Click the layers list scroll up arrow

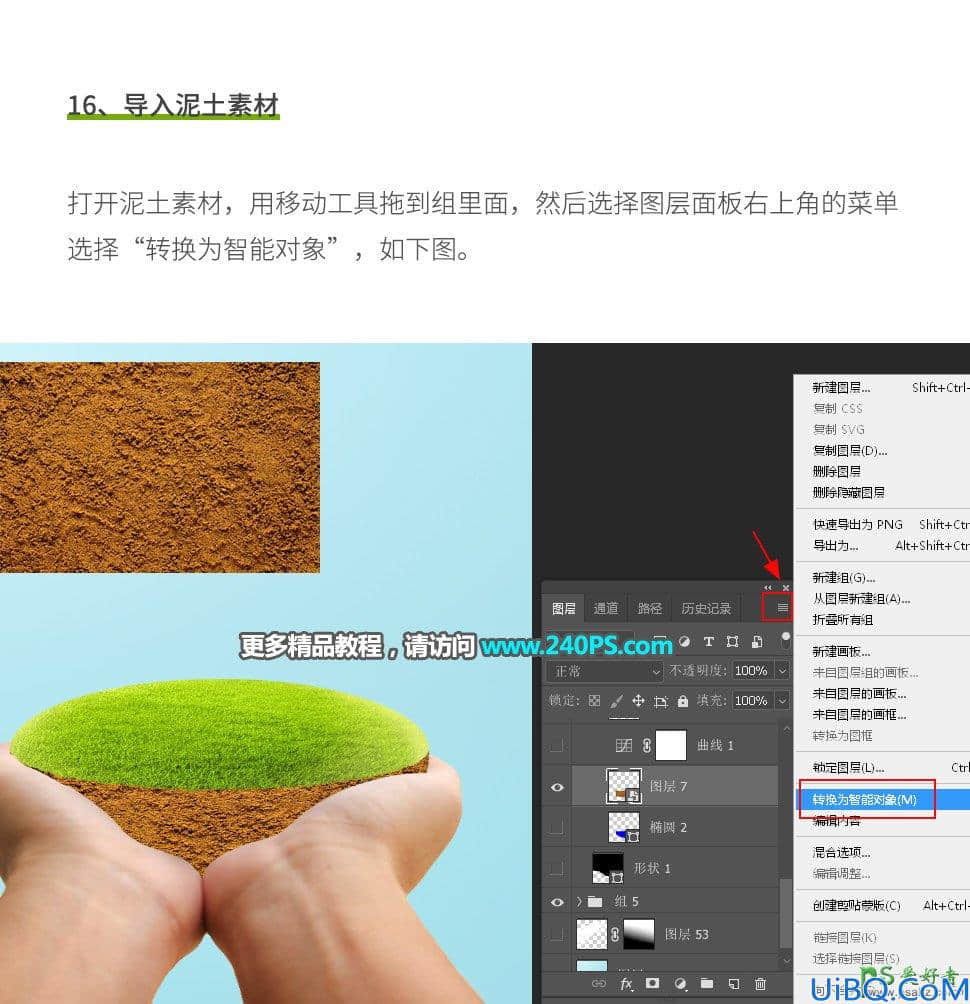coord(786,729)
